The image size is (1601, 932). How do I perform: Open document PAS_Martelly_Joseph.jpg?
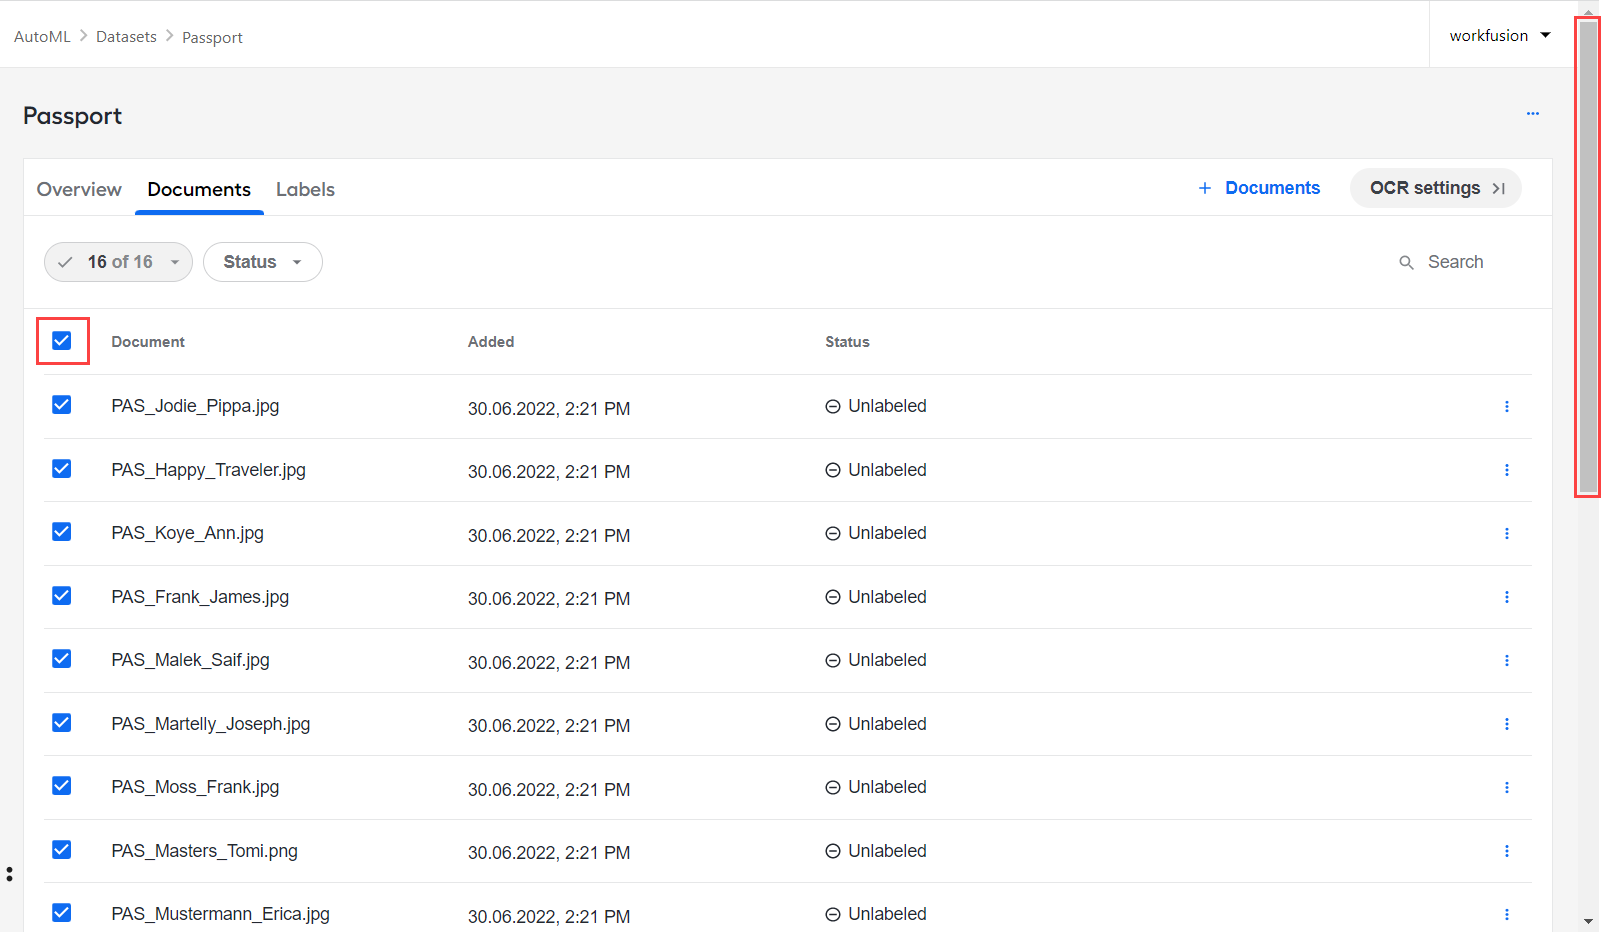pyautogui.click(x=210, y=724)
